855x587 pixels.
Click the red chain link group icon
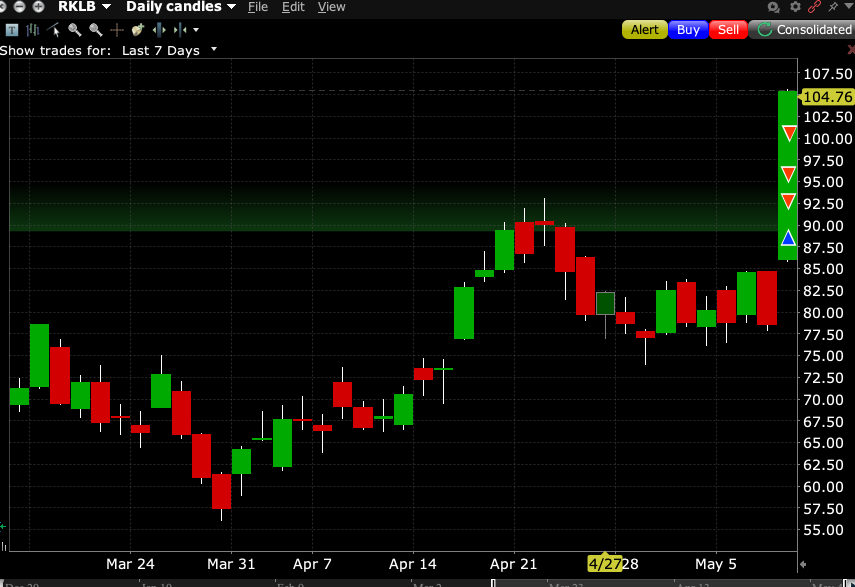coord(814,7)
